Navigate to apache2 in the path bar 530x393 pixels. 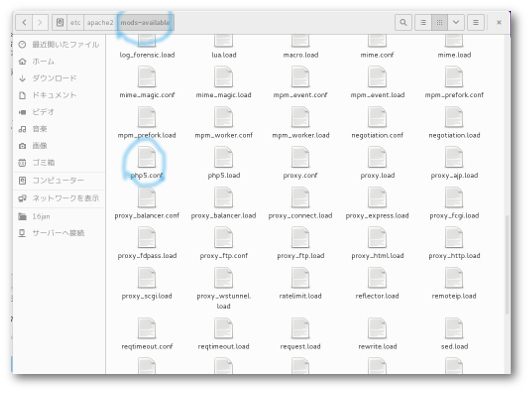100,23
